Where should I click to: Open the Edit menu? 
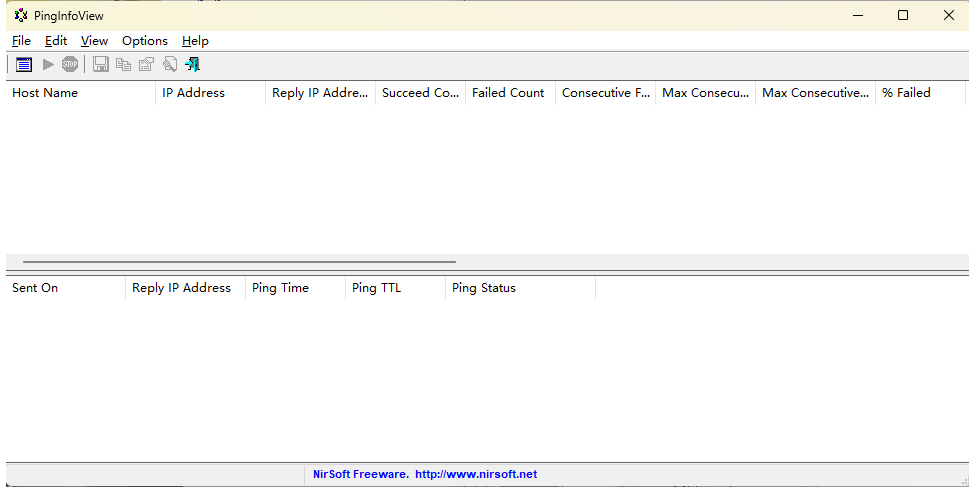coord(56,41)
